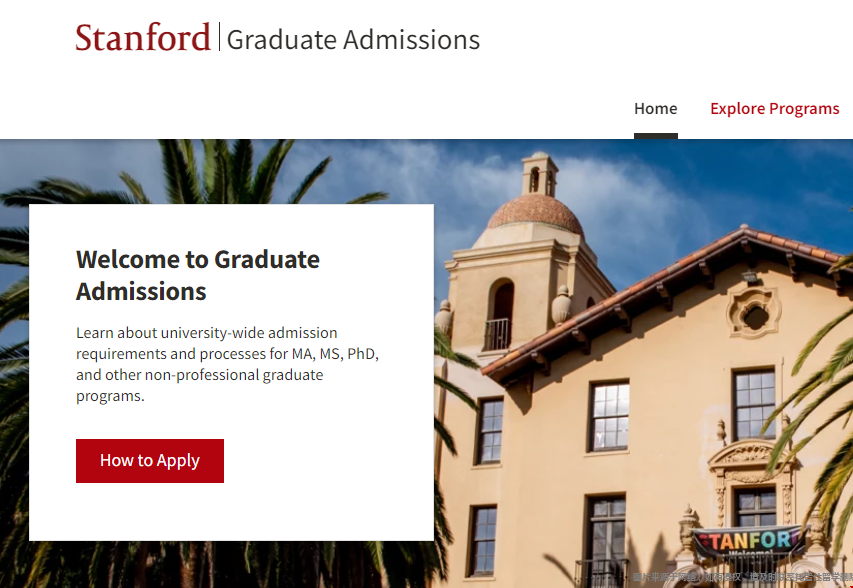
Task: Click the Welcome to Graduate Admissions heading
Action: coord(198,275)
